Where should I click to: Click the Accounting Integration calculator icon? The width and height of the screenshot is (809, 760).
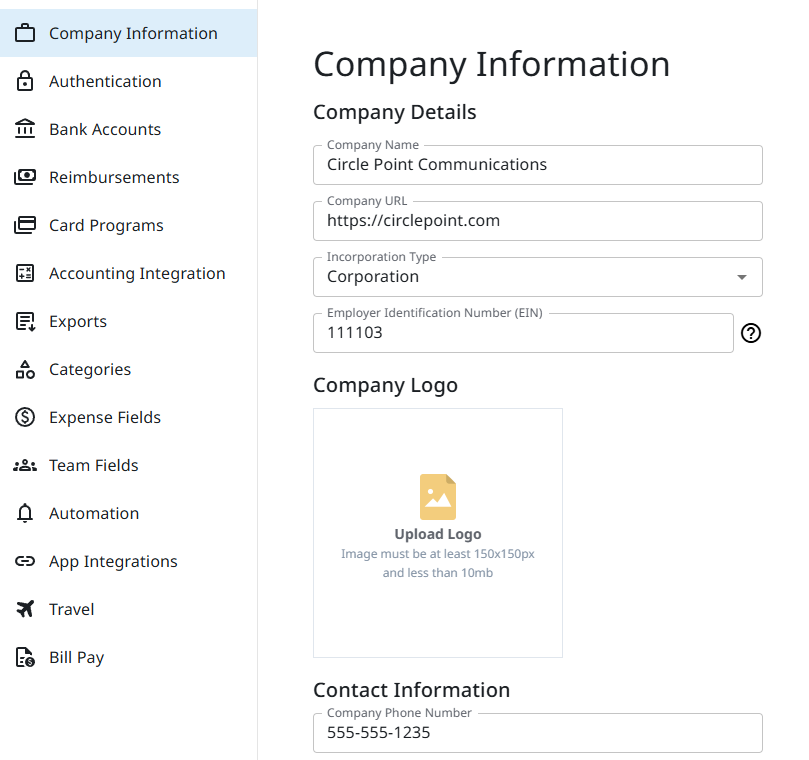coord(25,273)
